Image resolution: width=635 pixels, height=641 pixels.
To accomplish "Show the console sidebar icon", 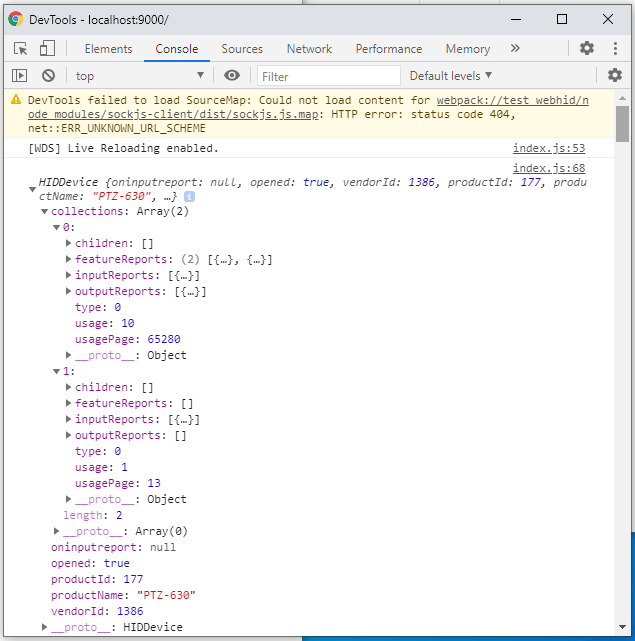I will pyautogui.click(x=19, y=76).
